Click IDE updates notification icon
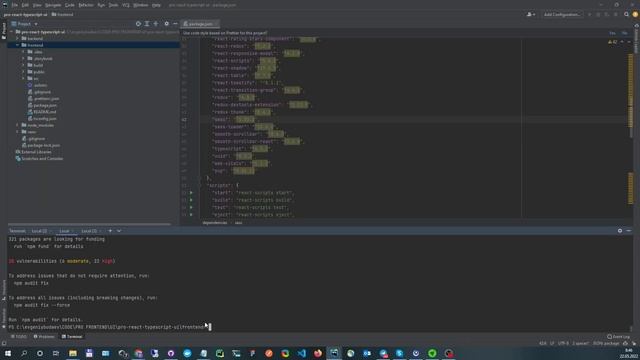Screen dimensions: 640x360 (635, 14)
